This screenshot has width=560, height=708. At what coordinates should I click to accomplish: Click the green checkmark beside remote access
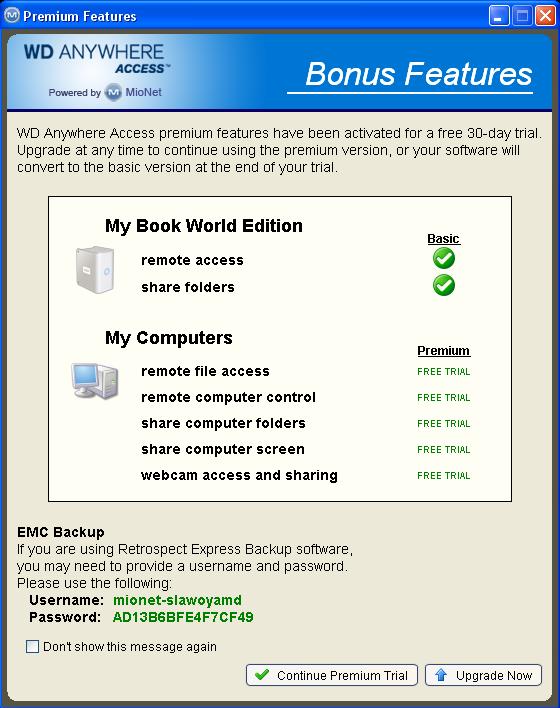[x=443, y=259]
